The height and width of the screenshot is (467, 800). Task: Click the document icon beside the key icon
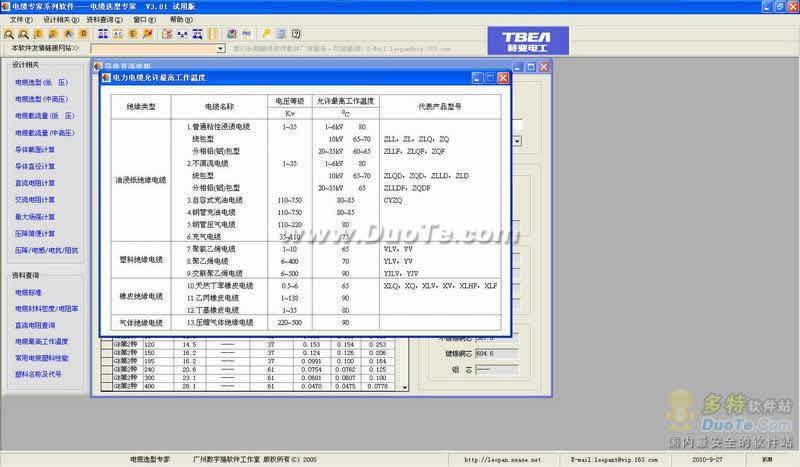coord(281,33)
